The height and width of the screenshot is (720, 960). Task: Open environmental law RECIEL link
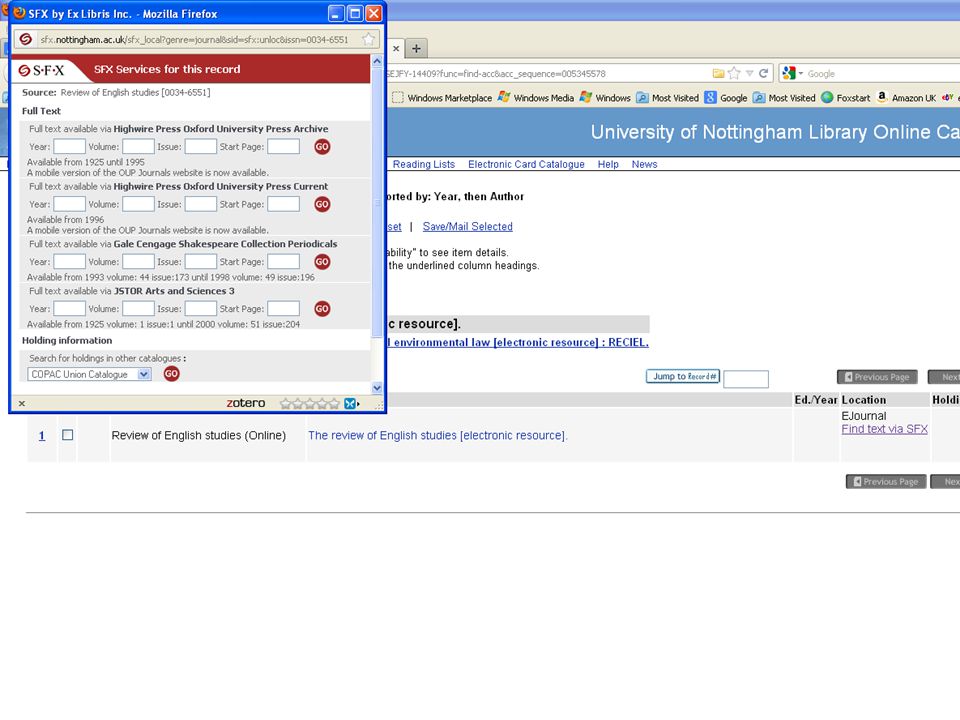click(x=518, y=342)
